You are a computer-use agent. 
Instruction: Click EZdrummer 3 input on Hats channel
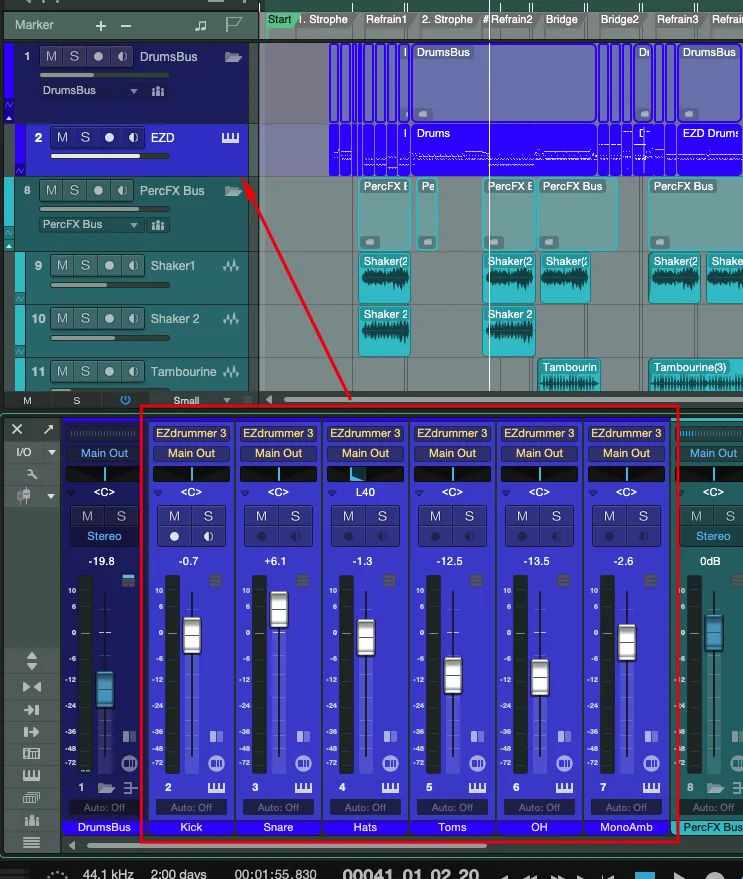(x=365, y=433)
